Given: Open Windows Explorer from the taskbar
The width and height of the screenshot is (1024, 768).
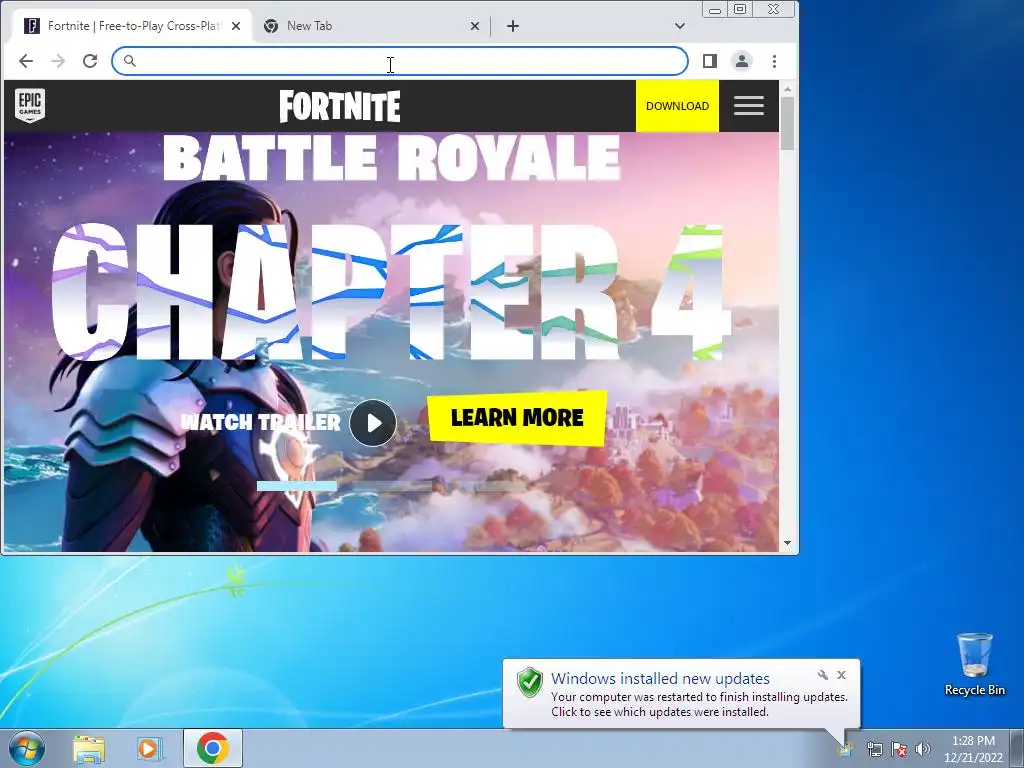Looking at the screenshot, I should [89, 748].
